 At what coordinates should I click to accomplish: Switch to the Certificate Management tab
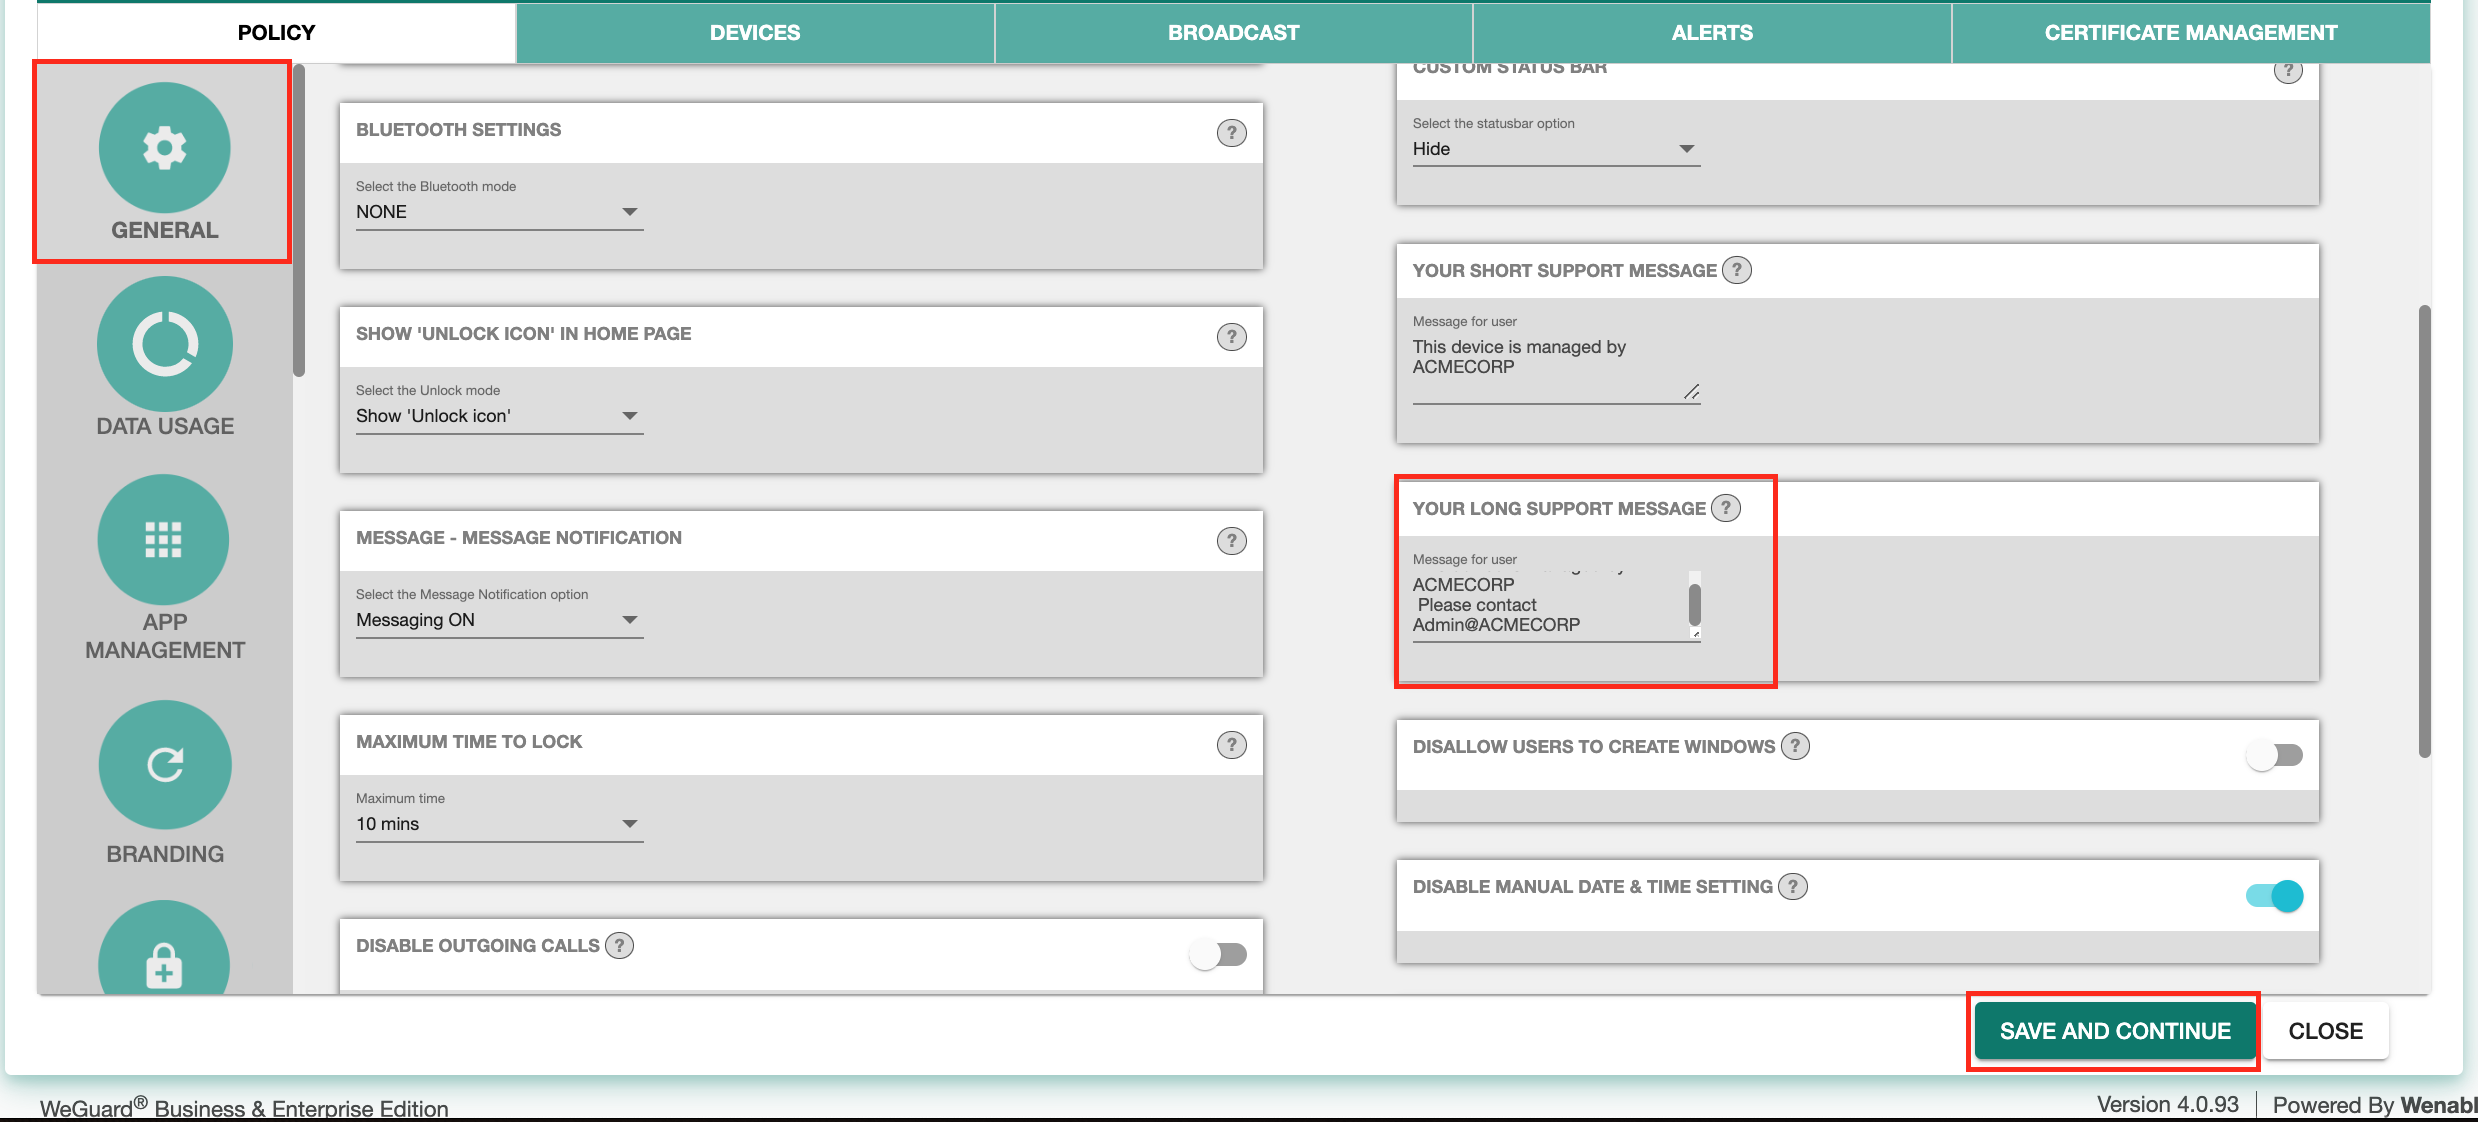[x=2191, y=33]
